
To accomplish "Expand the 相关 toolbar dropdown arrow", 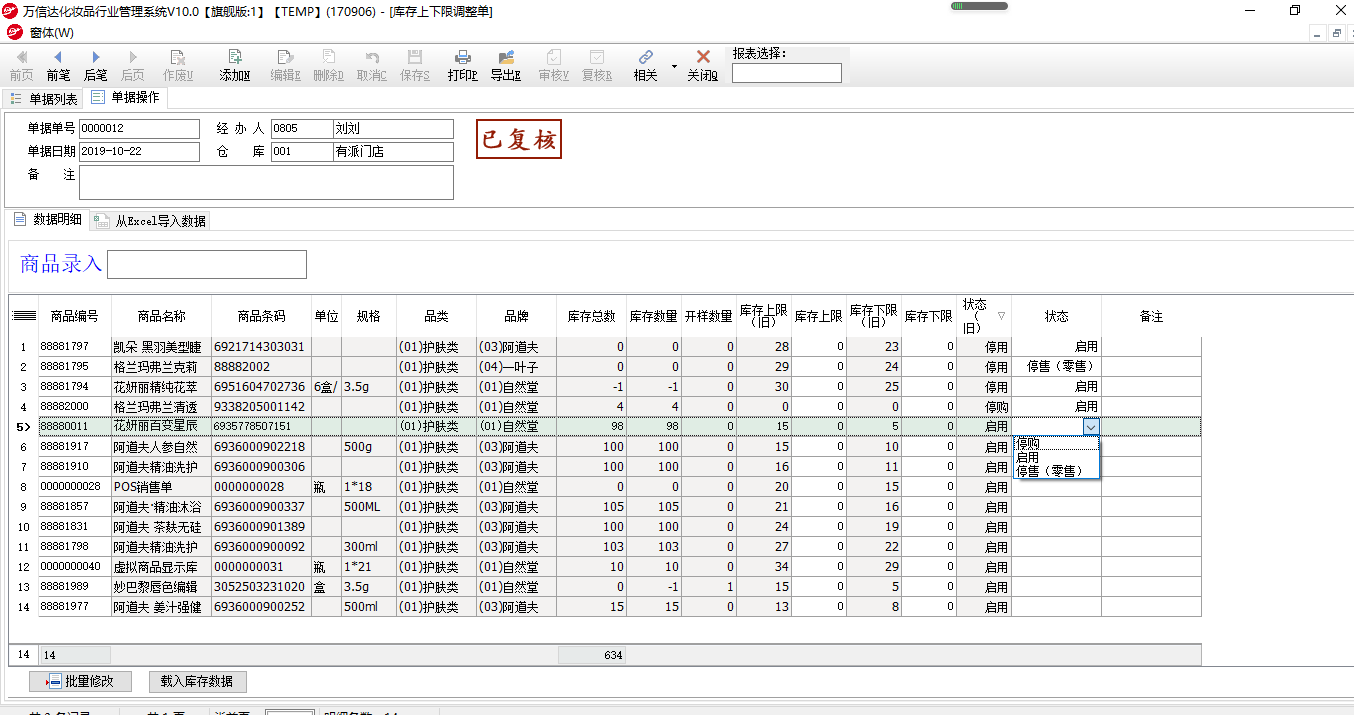I will coord(674,67).
